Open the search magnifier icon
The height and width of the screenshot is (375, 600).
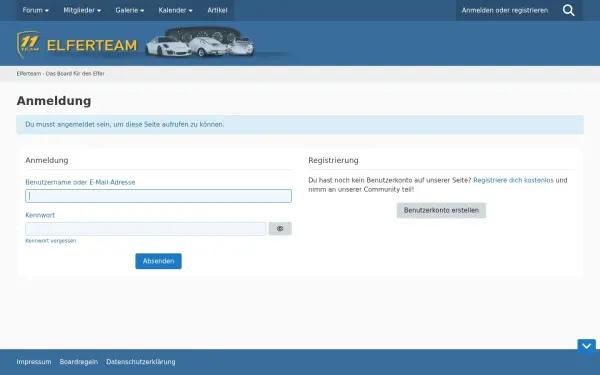568,10
